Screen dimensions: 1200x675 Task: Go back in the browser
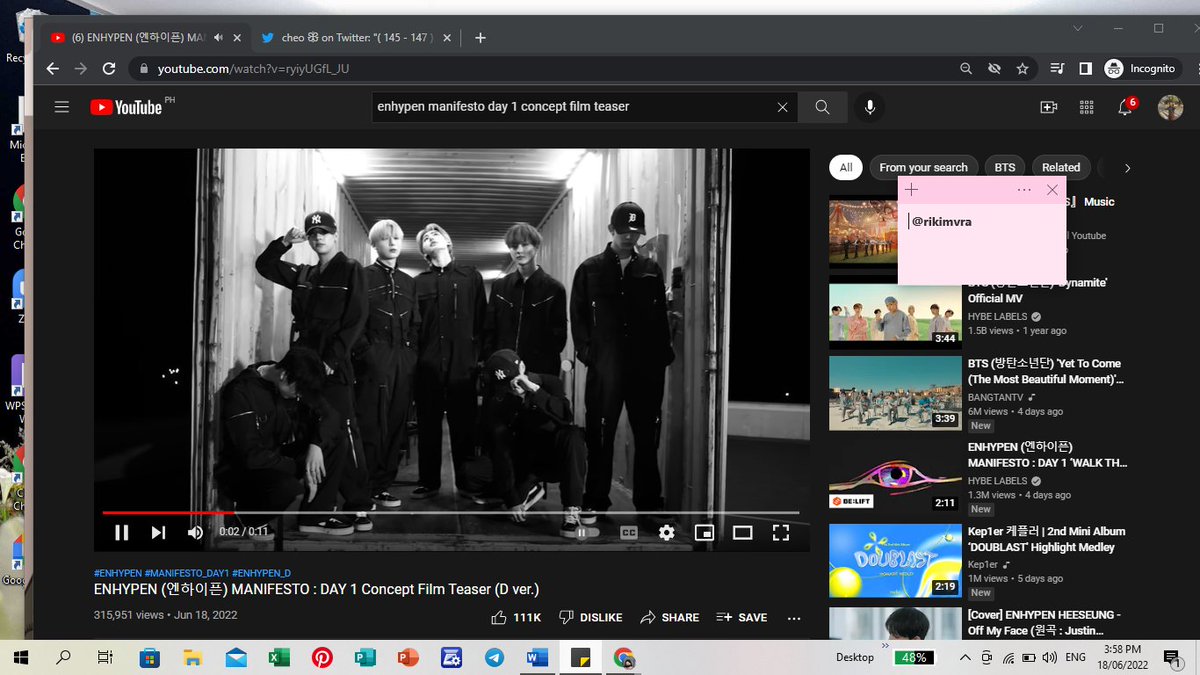click(53, 69)
